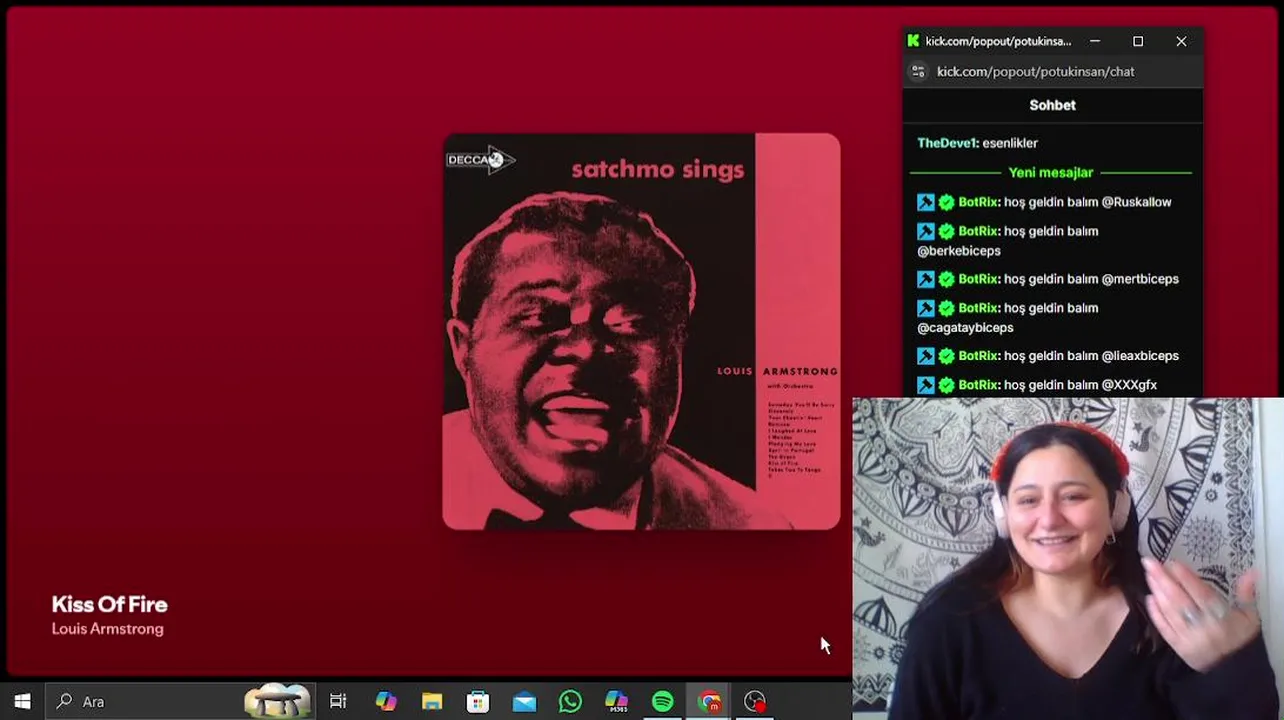Click the Satchmo Sings album cover
This screenshot has height=720, width=1284.
(x=641, y=331)
